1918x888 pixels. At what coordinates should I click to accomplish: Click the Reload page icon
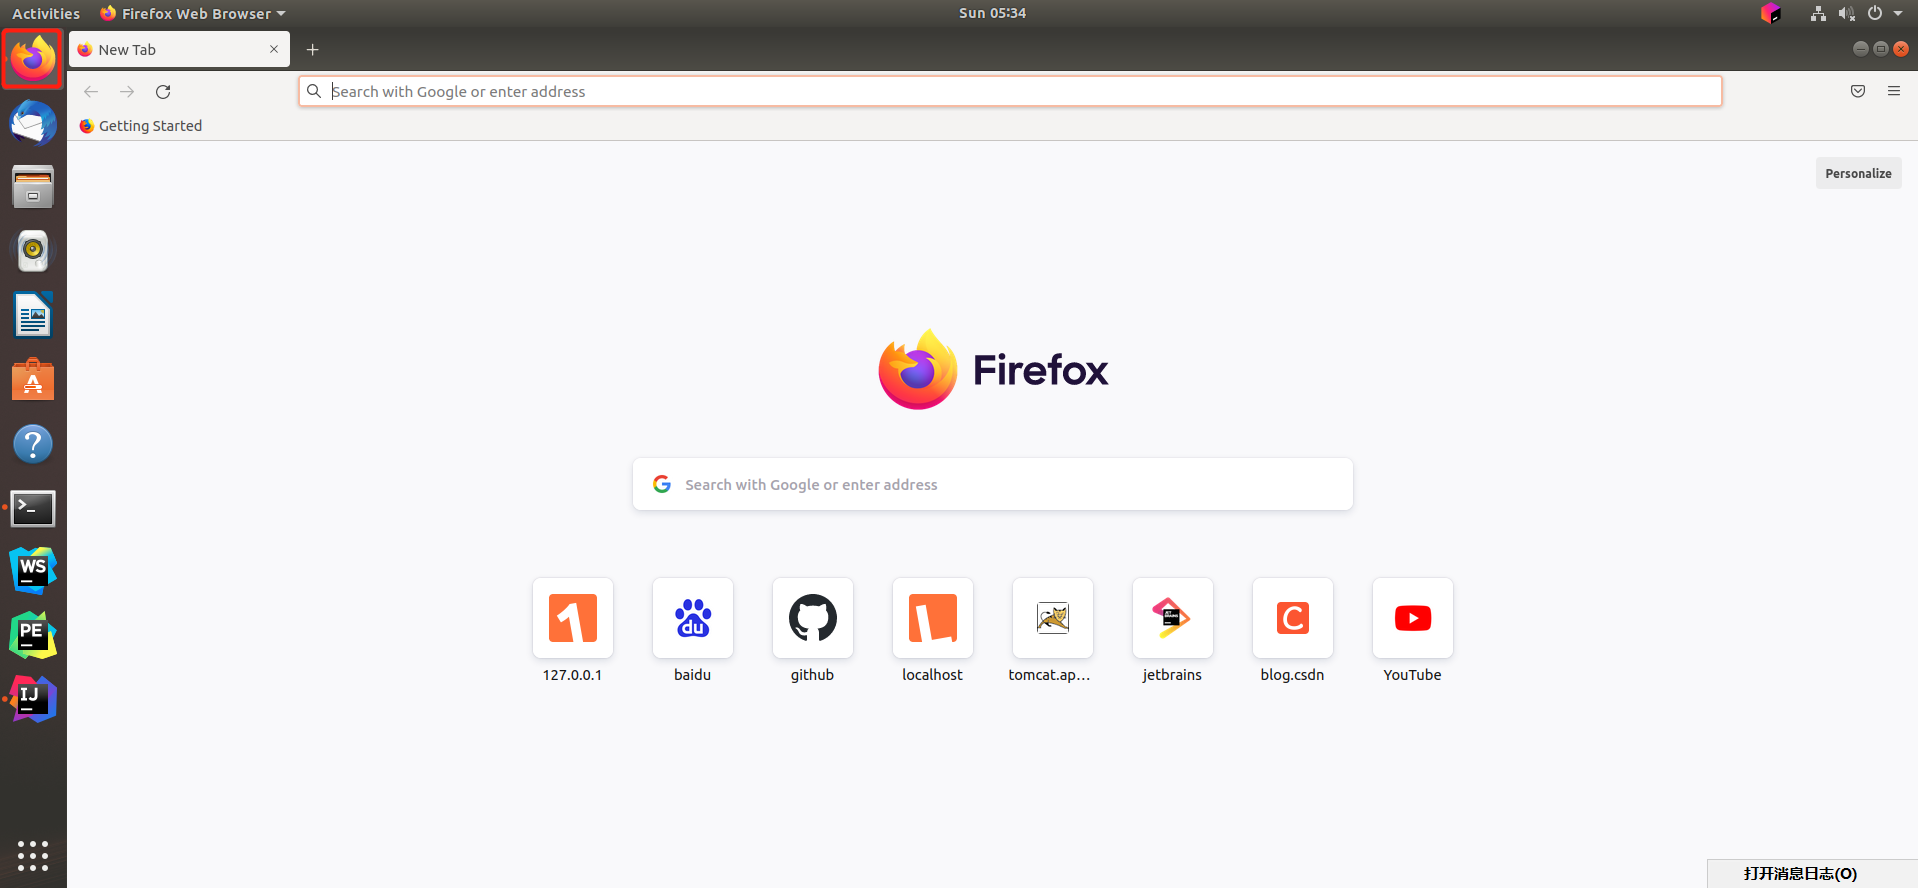point(163,92)
